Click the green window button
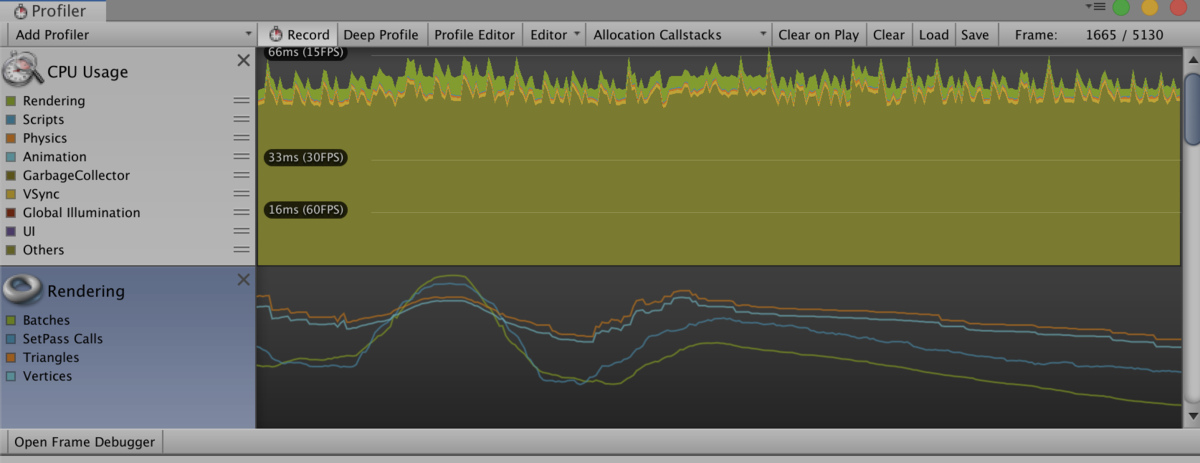1200x463 pixels. (x=1121, y=8)
